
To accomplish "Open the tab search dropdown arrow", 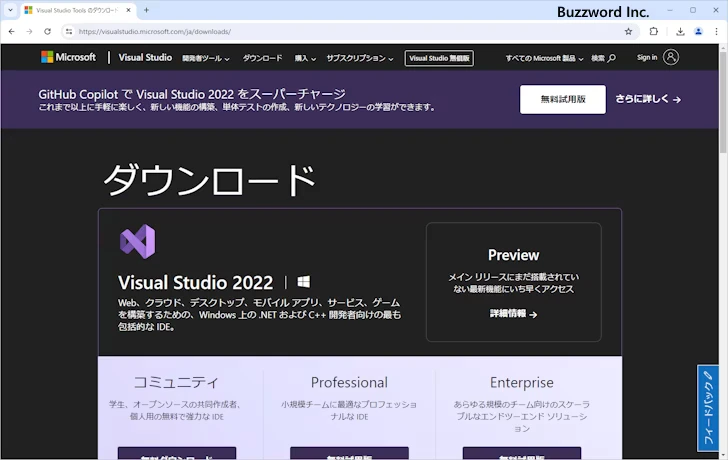I will [10, 10].
